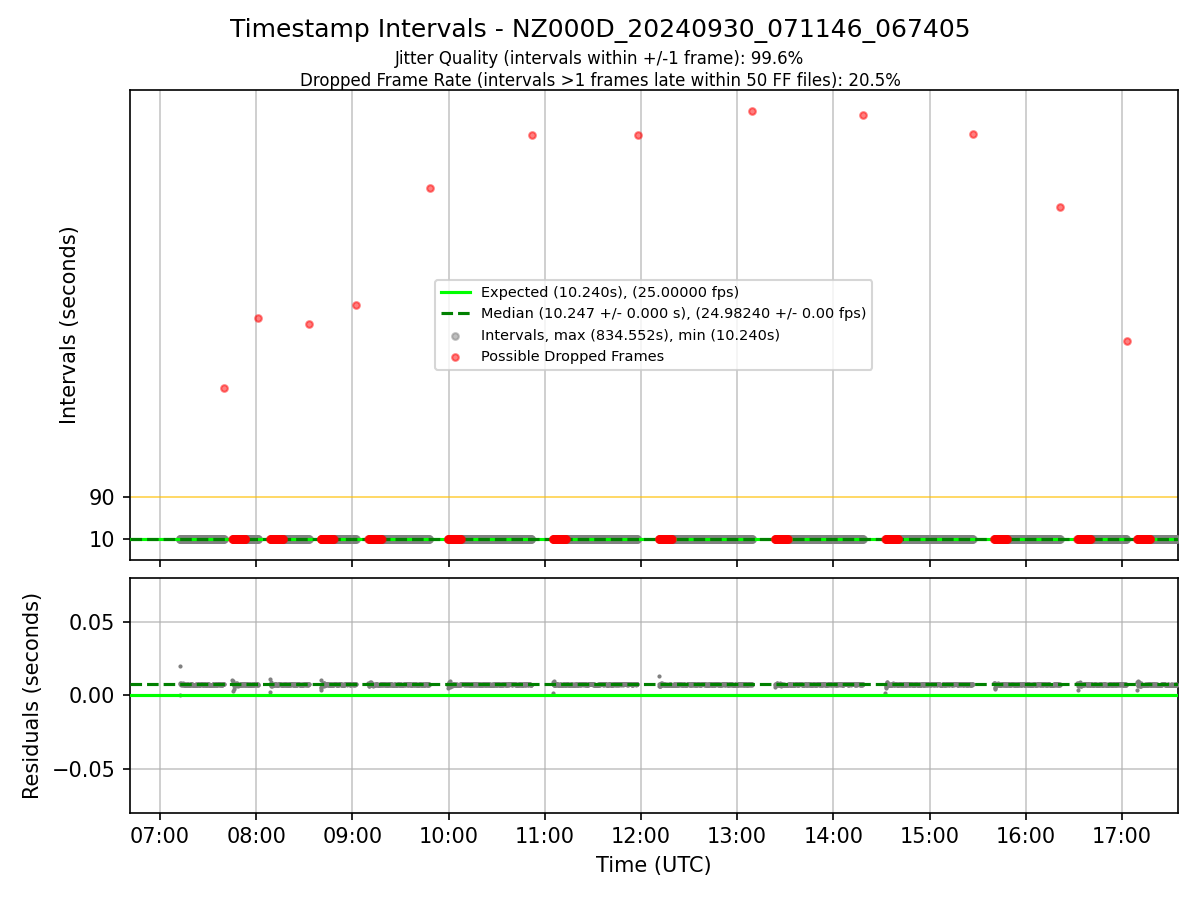Image resolution: width=1200 pixels, height=900 pixels.
Task: Click the red dropped-frame point just after 09:00
Action: coord(356,305)
